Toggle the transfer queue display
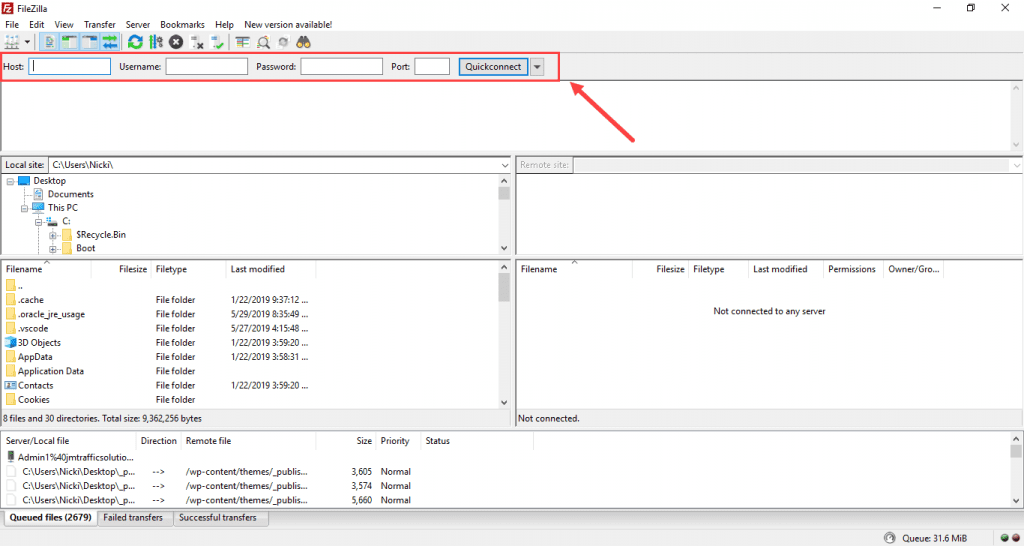The width and height of the screenshot is (1024, 546). (x=110, y=42)
